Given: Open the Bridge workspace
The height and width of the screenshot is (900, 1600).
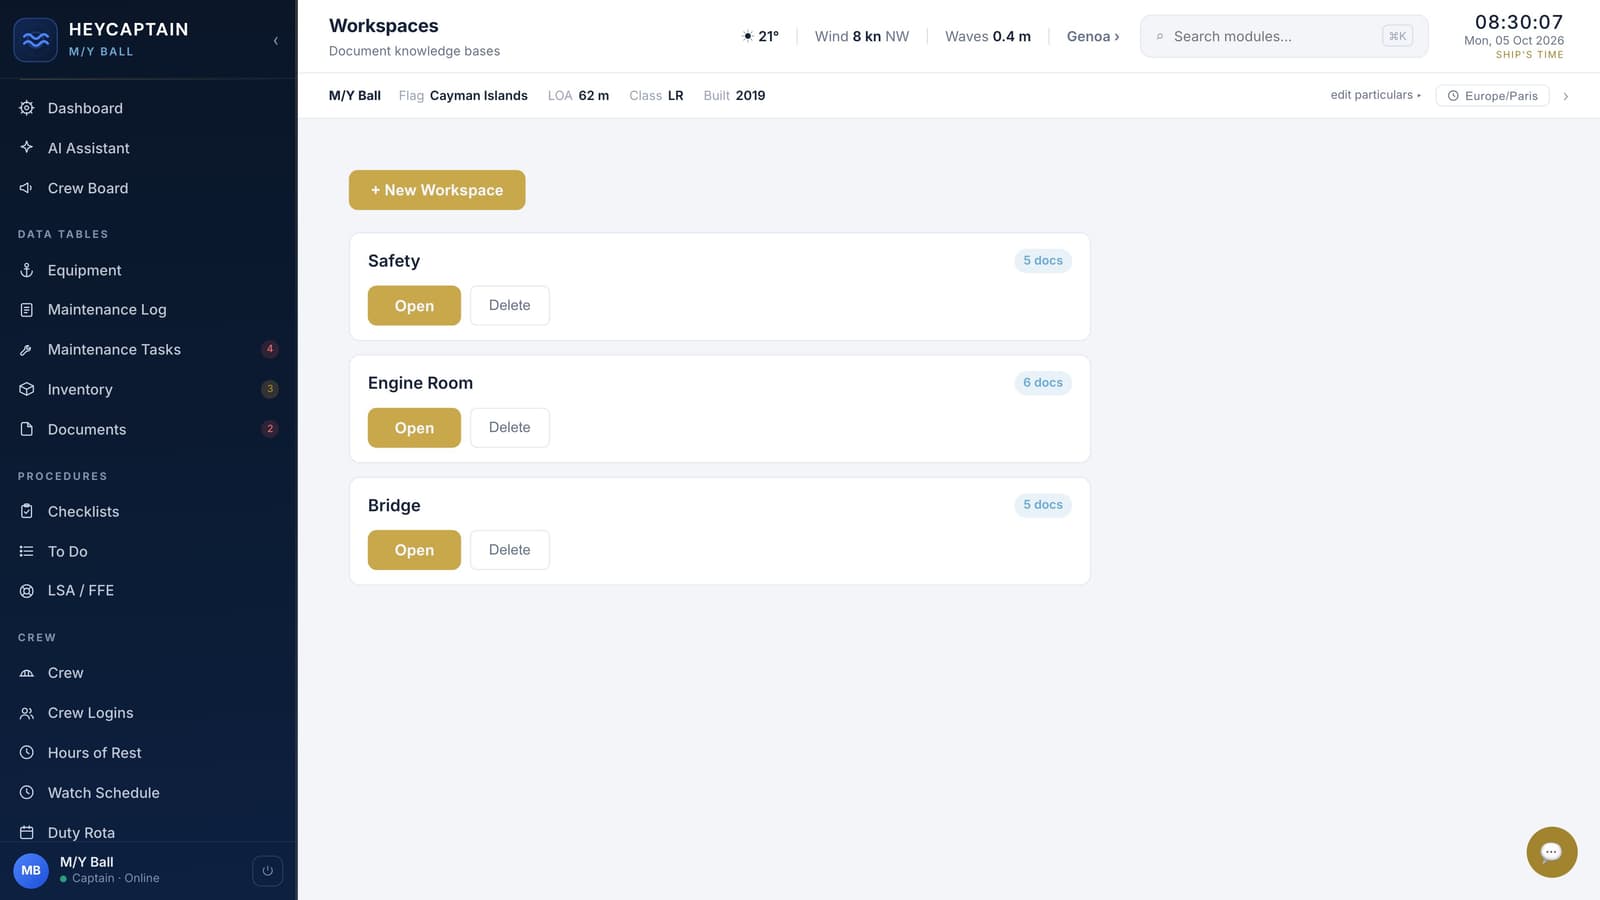Looking at the screenshot, I should click(414, 550).
